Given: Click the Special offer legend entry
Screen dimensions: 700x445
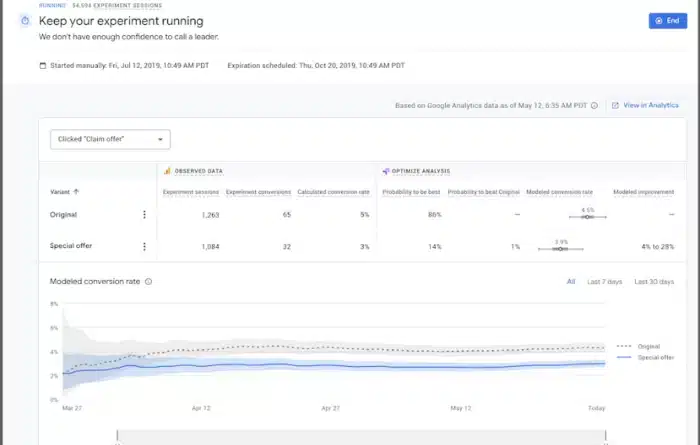Looking at the screenshot, I should (x=649, y=356).
